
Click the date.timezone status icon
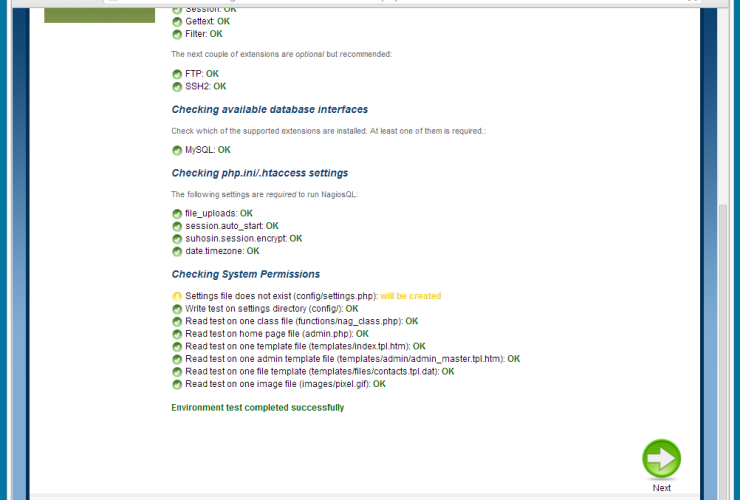[x=177, y=252]
